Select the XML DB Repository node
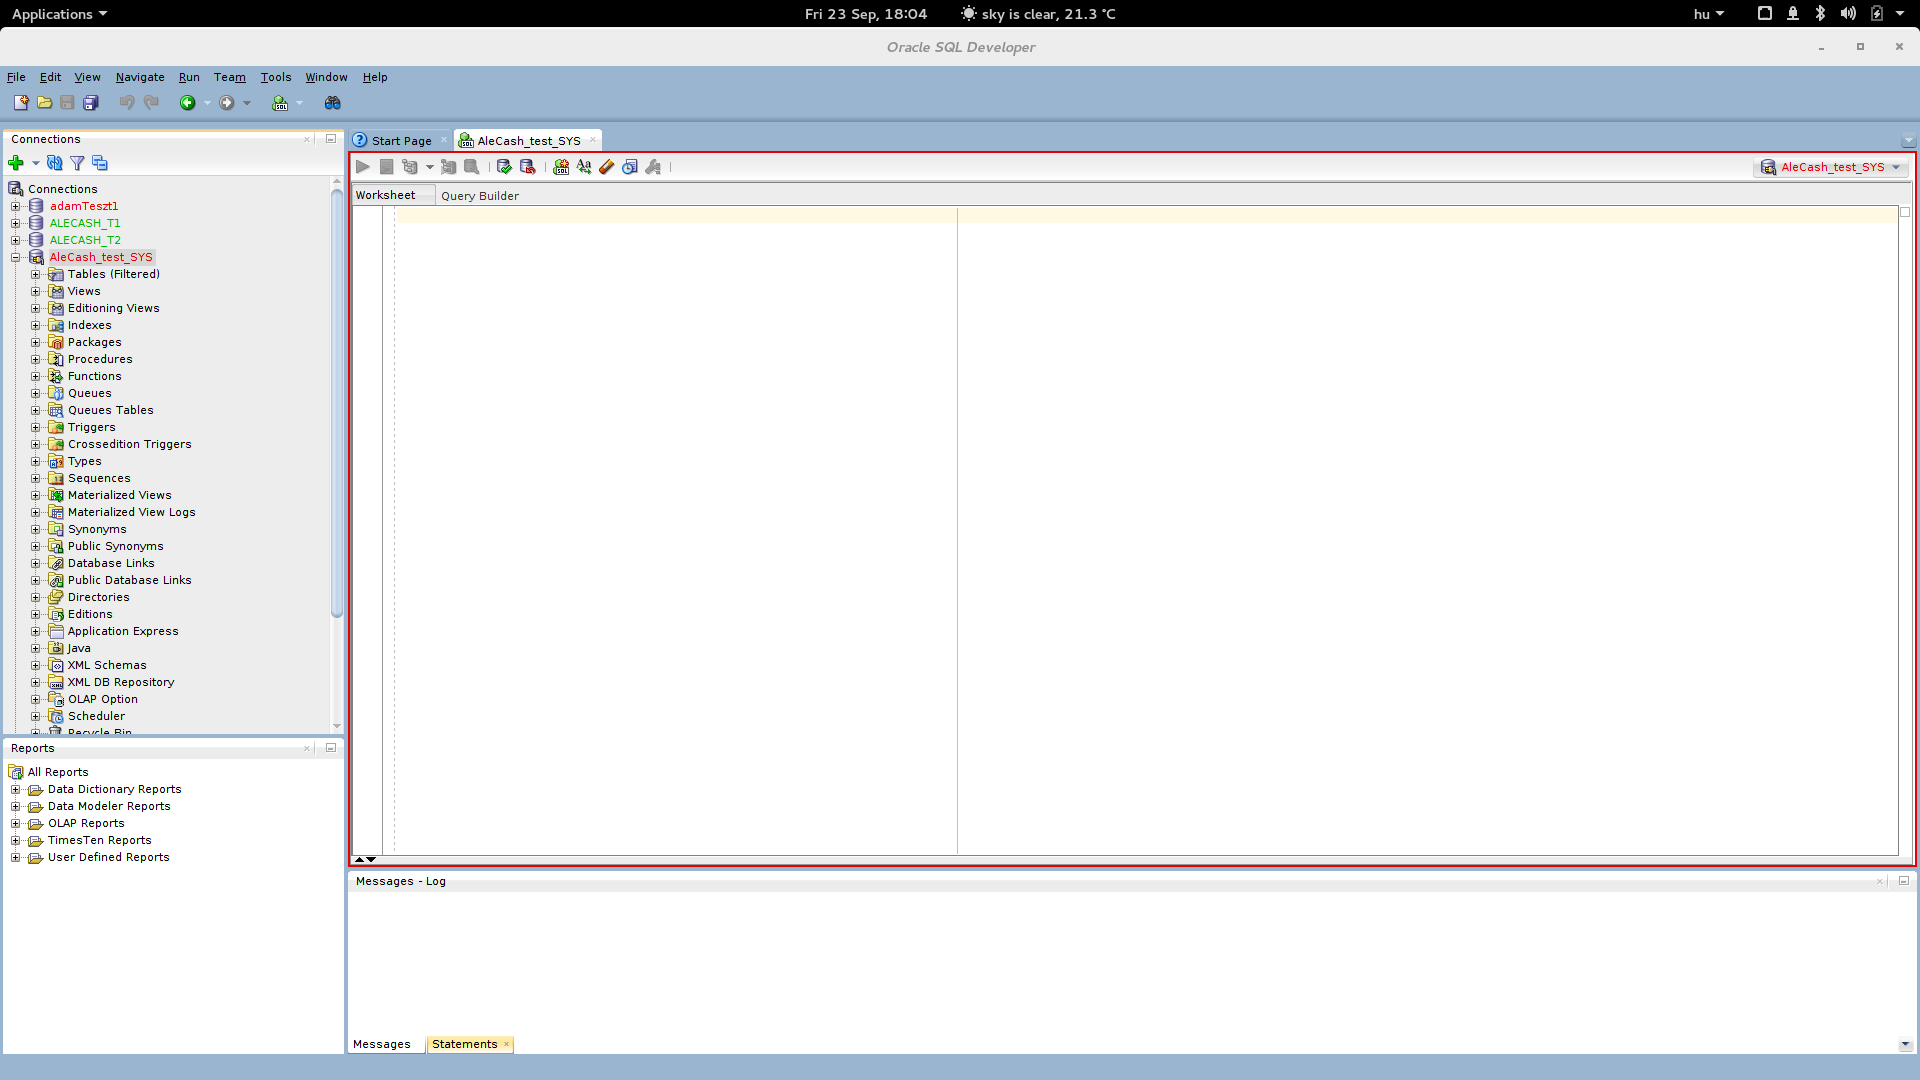The height and width of the screenshot is (1080, 1920). tap(121, 682)
